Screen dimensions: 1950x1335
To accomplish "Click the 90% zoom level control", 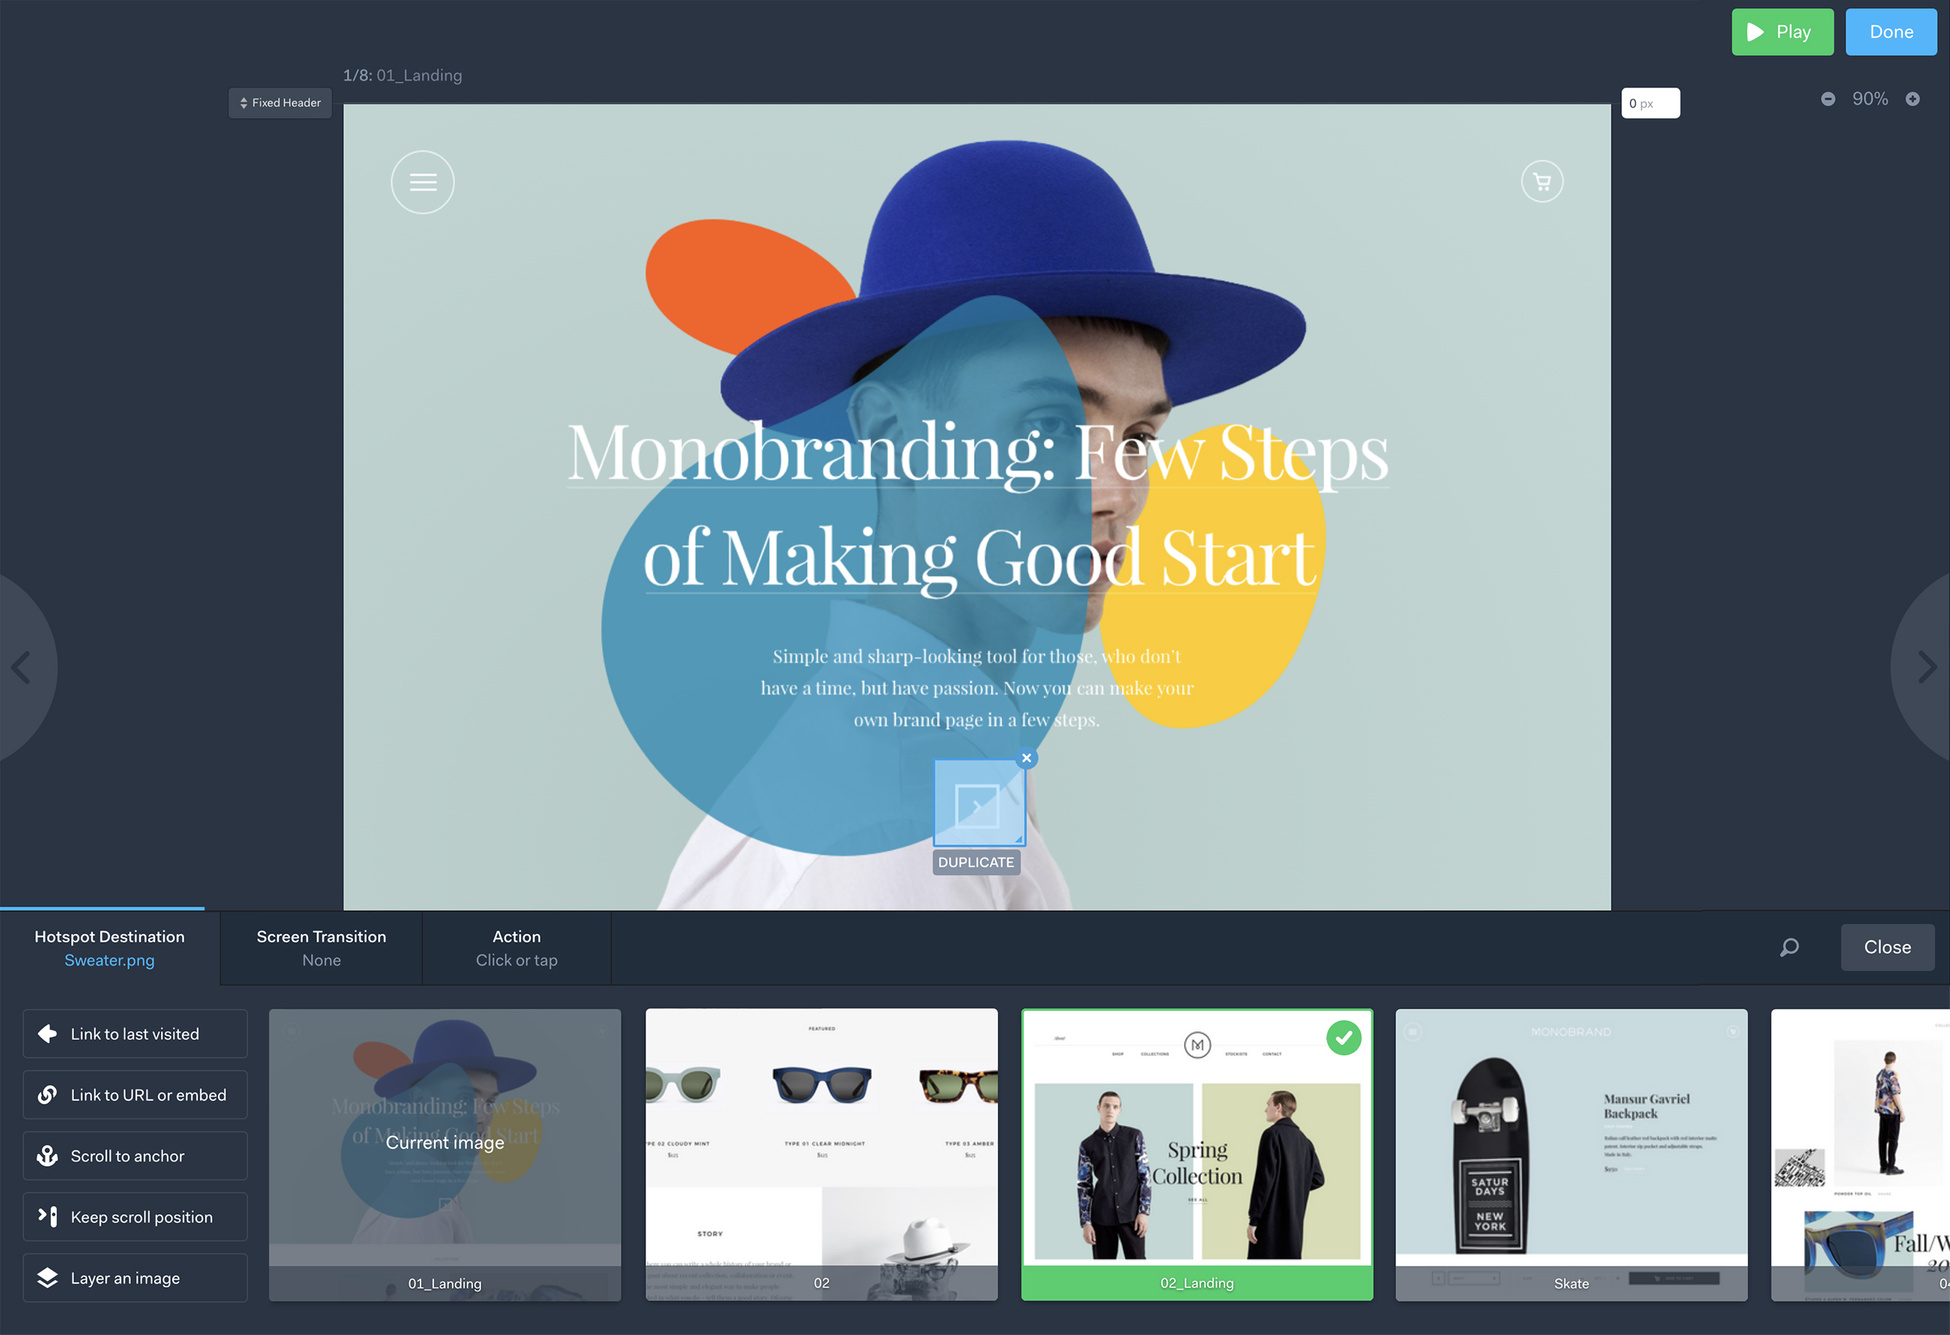I will click(x=1871, y=99).
